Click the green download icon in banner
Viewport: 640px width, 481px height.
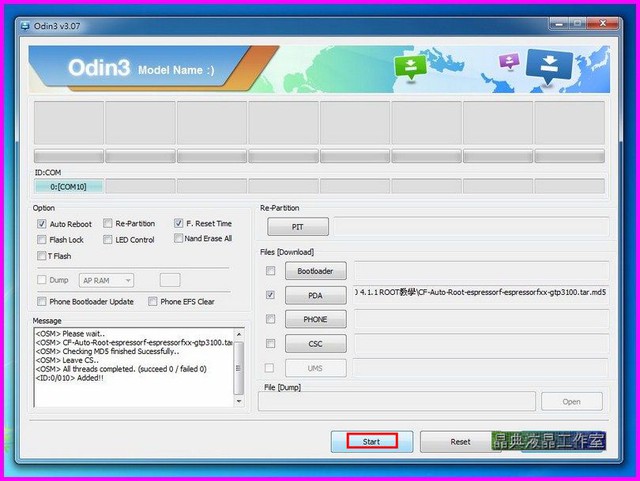point(410,67)
